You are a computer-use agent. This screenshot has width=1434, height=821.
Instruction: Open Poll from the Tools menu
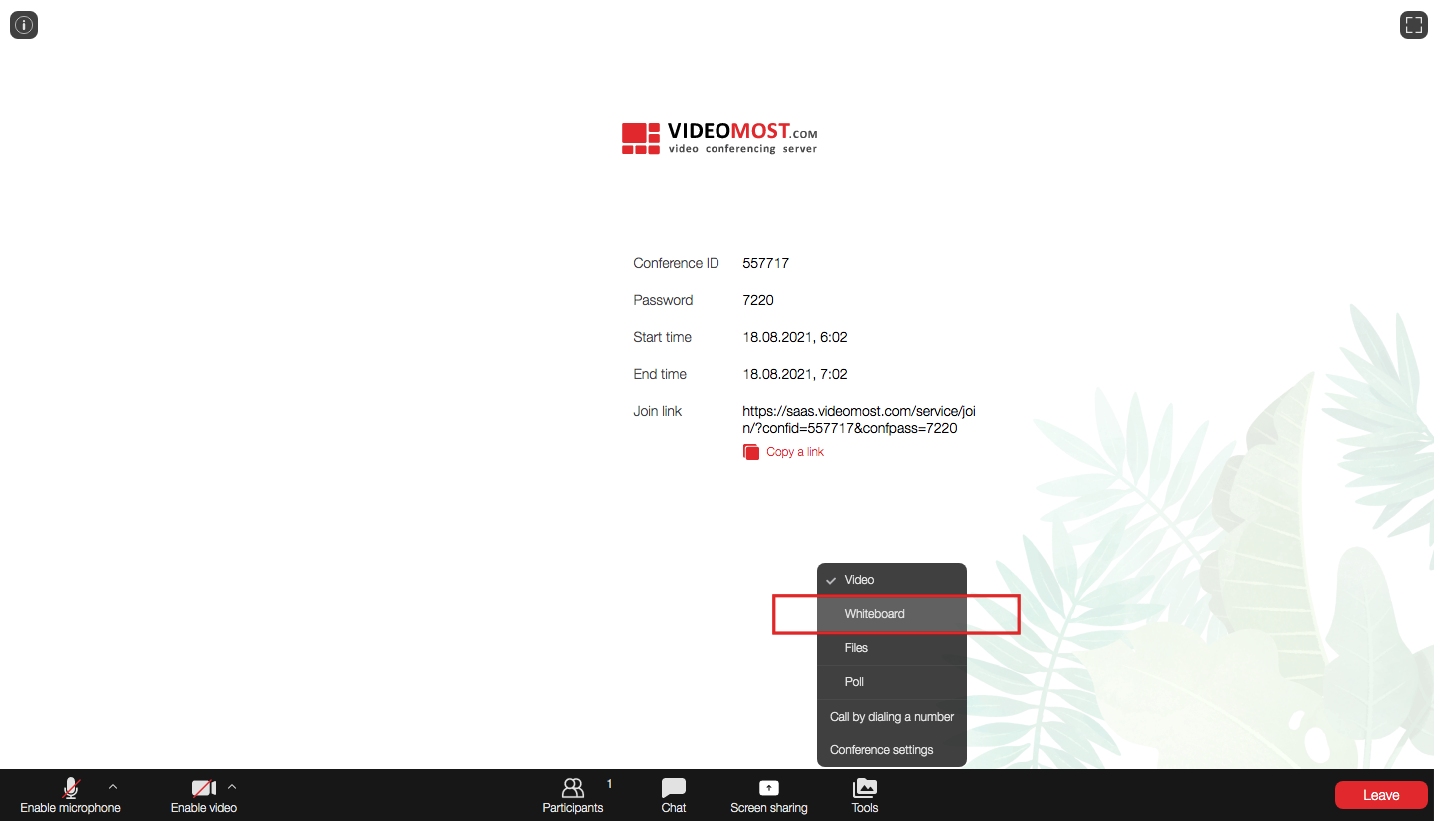coord(854,682)
